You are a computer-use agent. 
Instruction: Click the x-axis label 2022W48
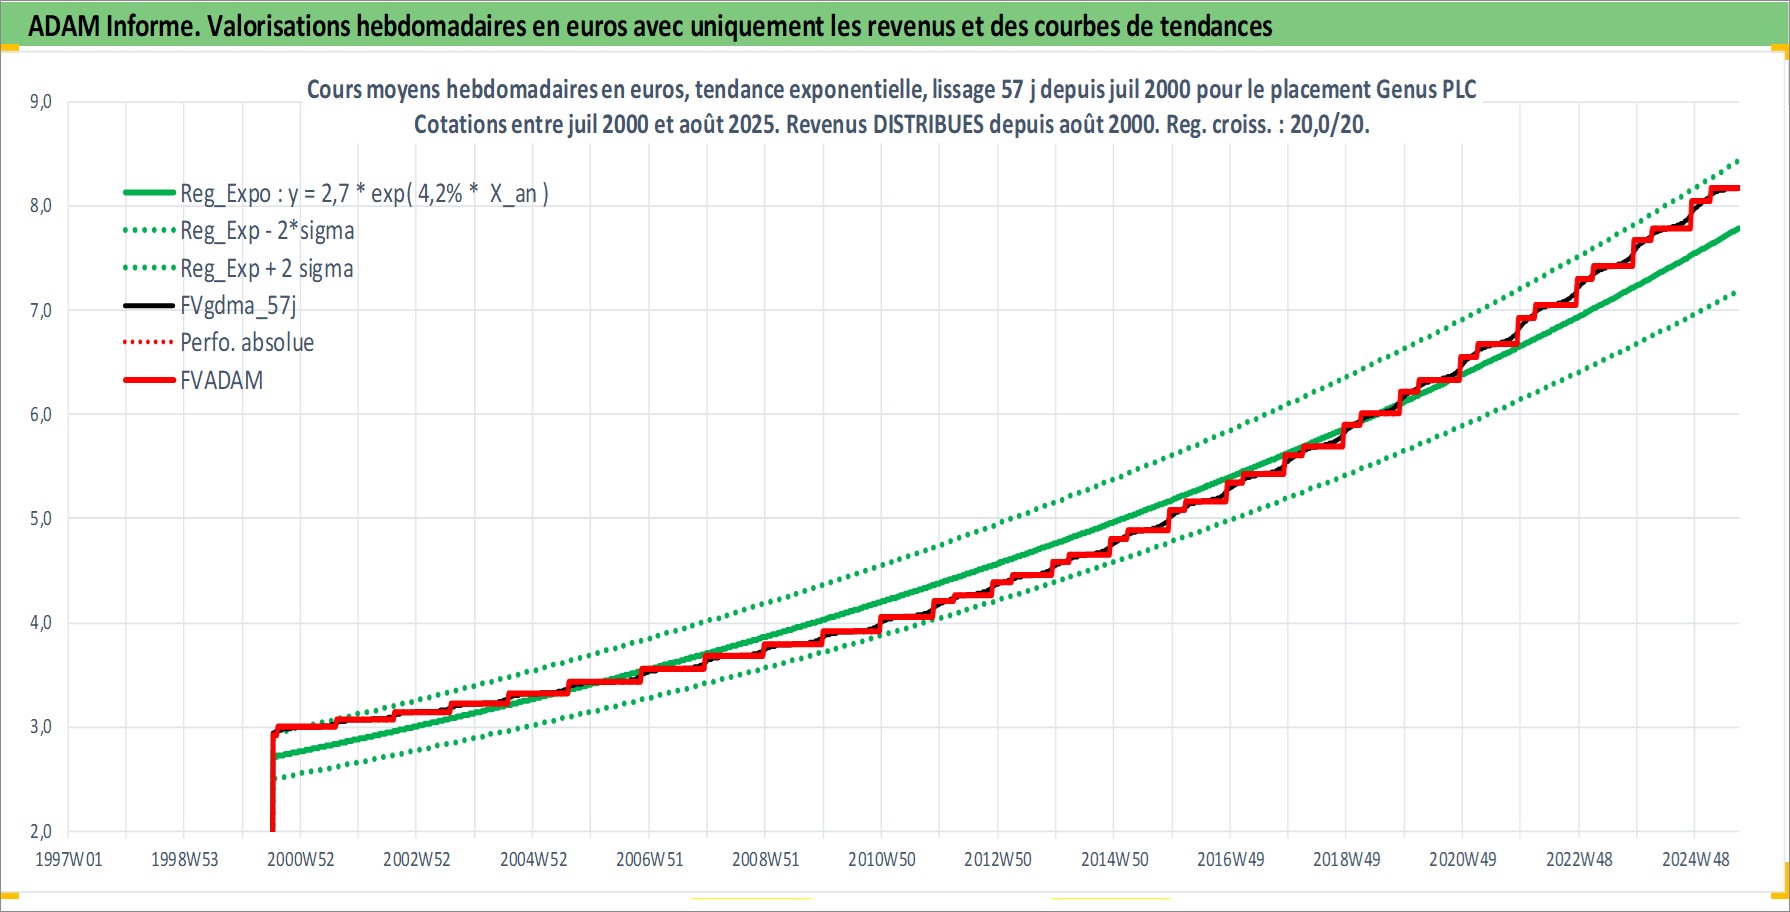[1579, 859]
